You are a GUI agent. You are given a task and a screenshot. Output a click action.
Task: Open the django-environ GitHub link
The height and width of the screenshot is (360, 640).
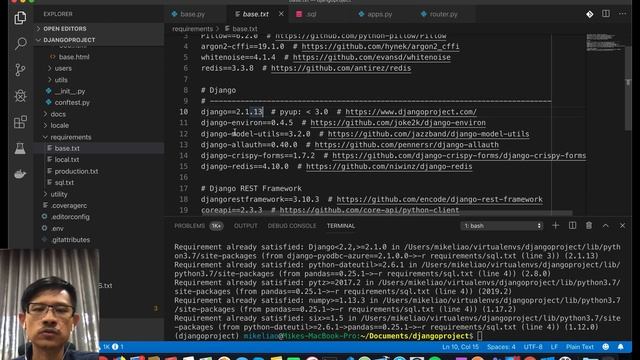point(398,123)
